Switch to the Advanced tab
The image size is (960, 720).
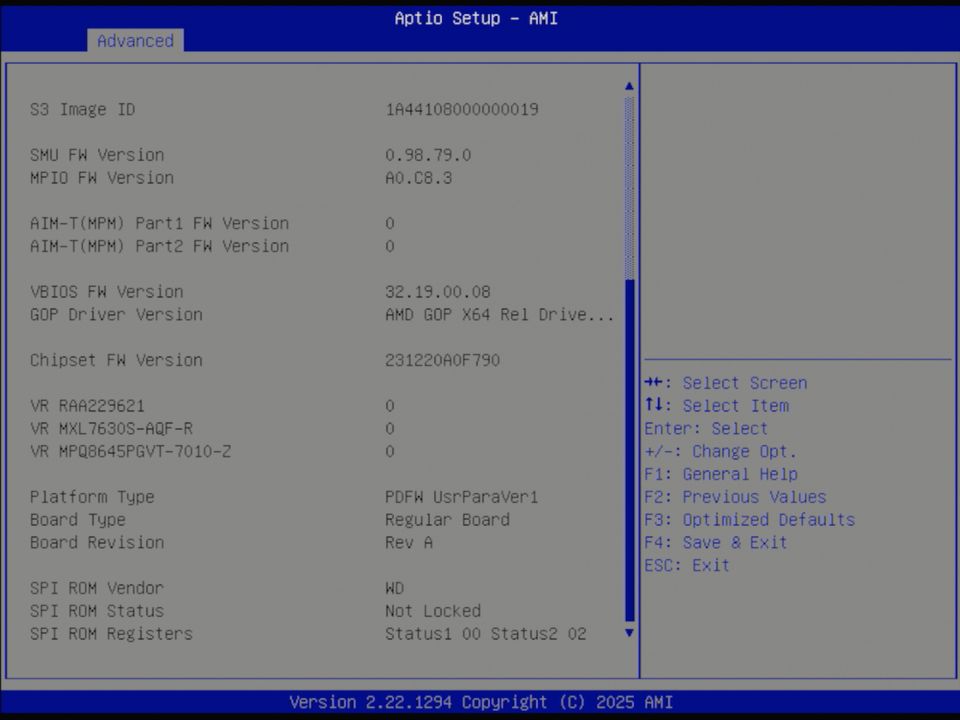click(x=135, y=41)
